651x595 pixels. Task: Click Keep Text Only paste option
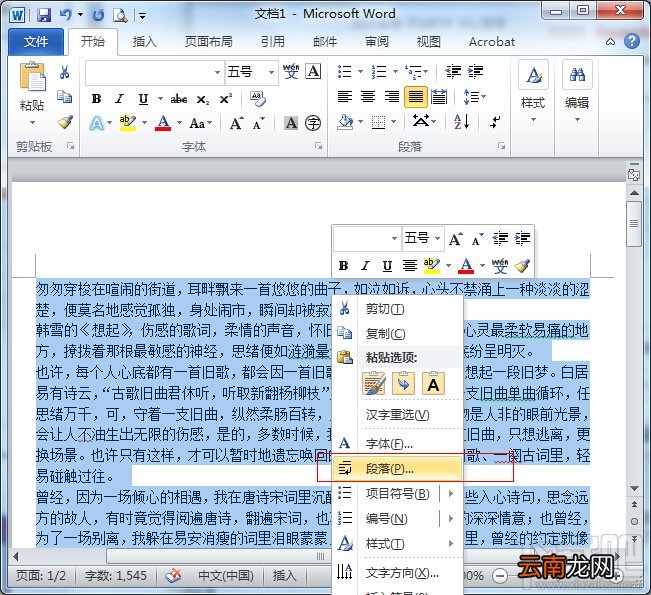coord(433,383)
